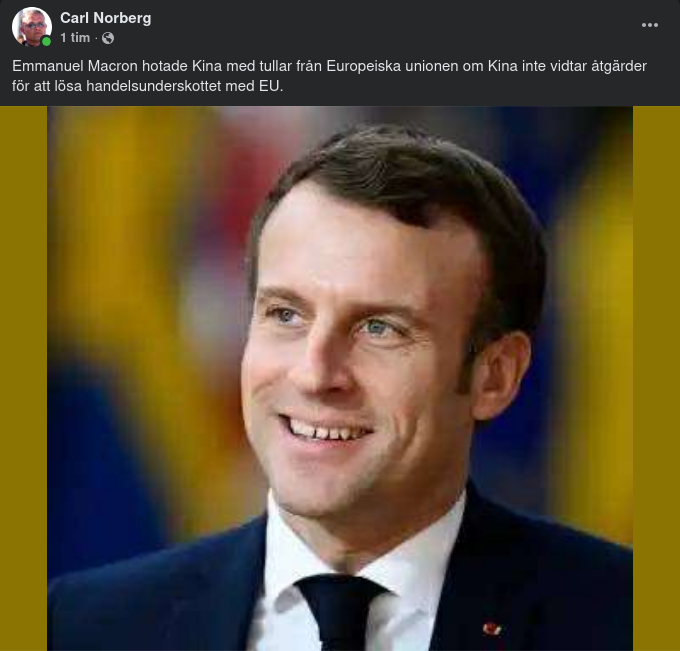Open Carl Norberg's profile via name link
680x651 pixels.
105,18
